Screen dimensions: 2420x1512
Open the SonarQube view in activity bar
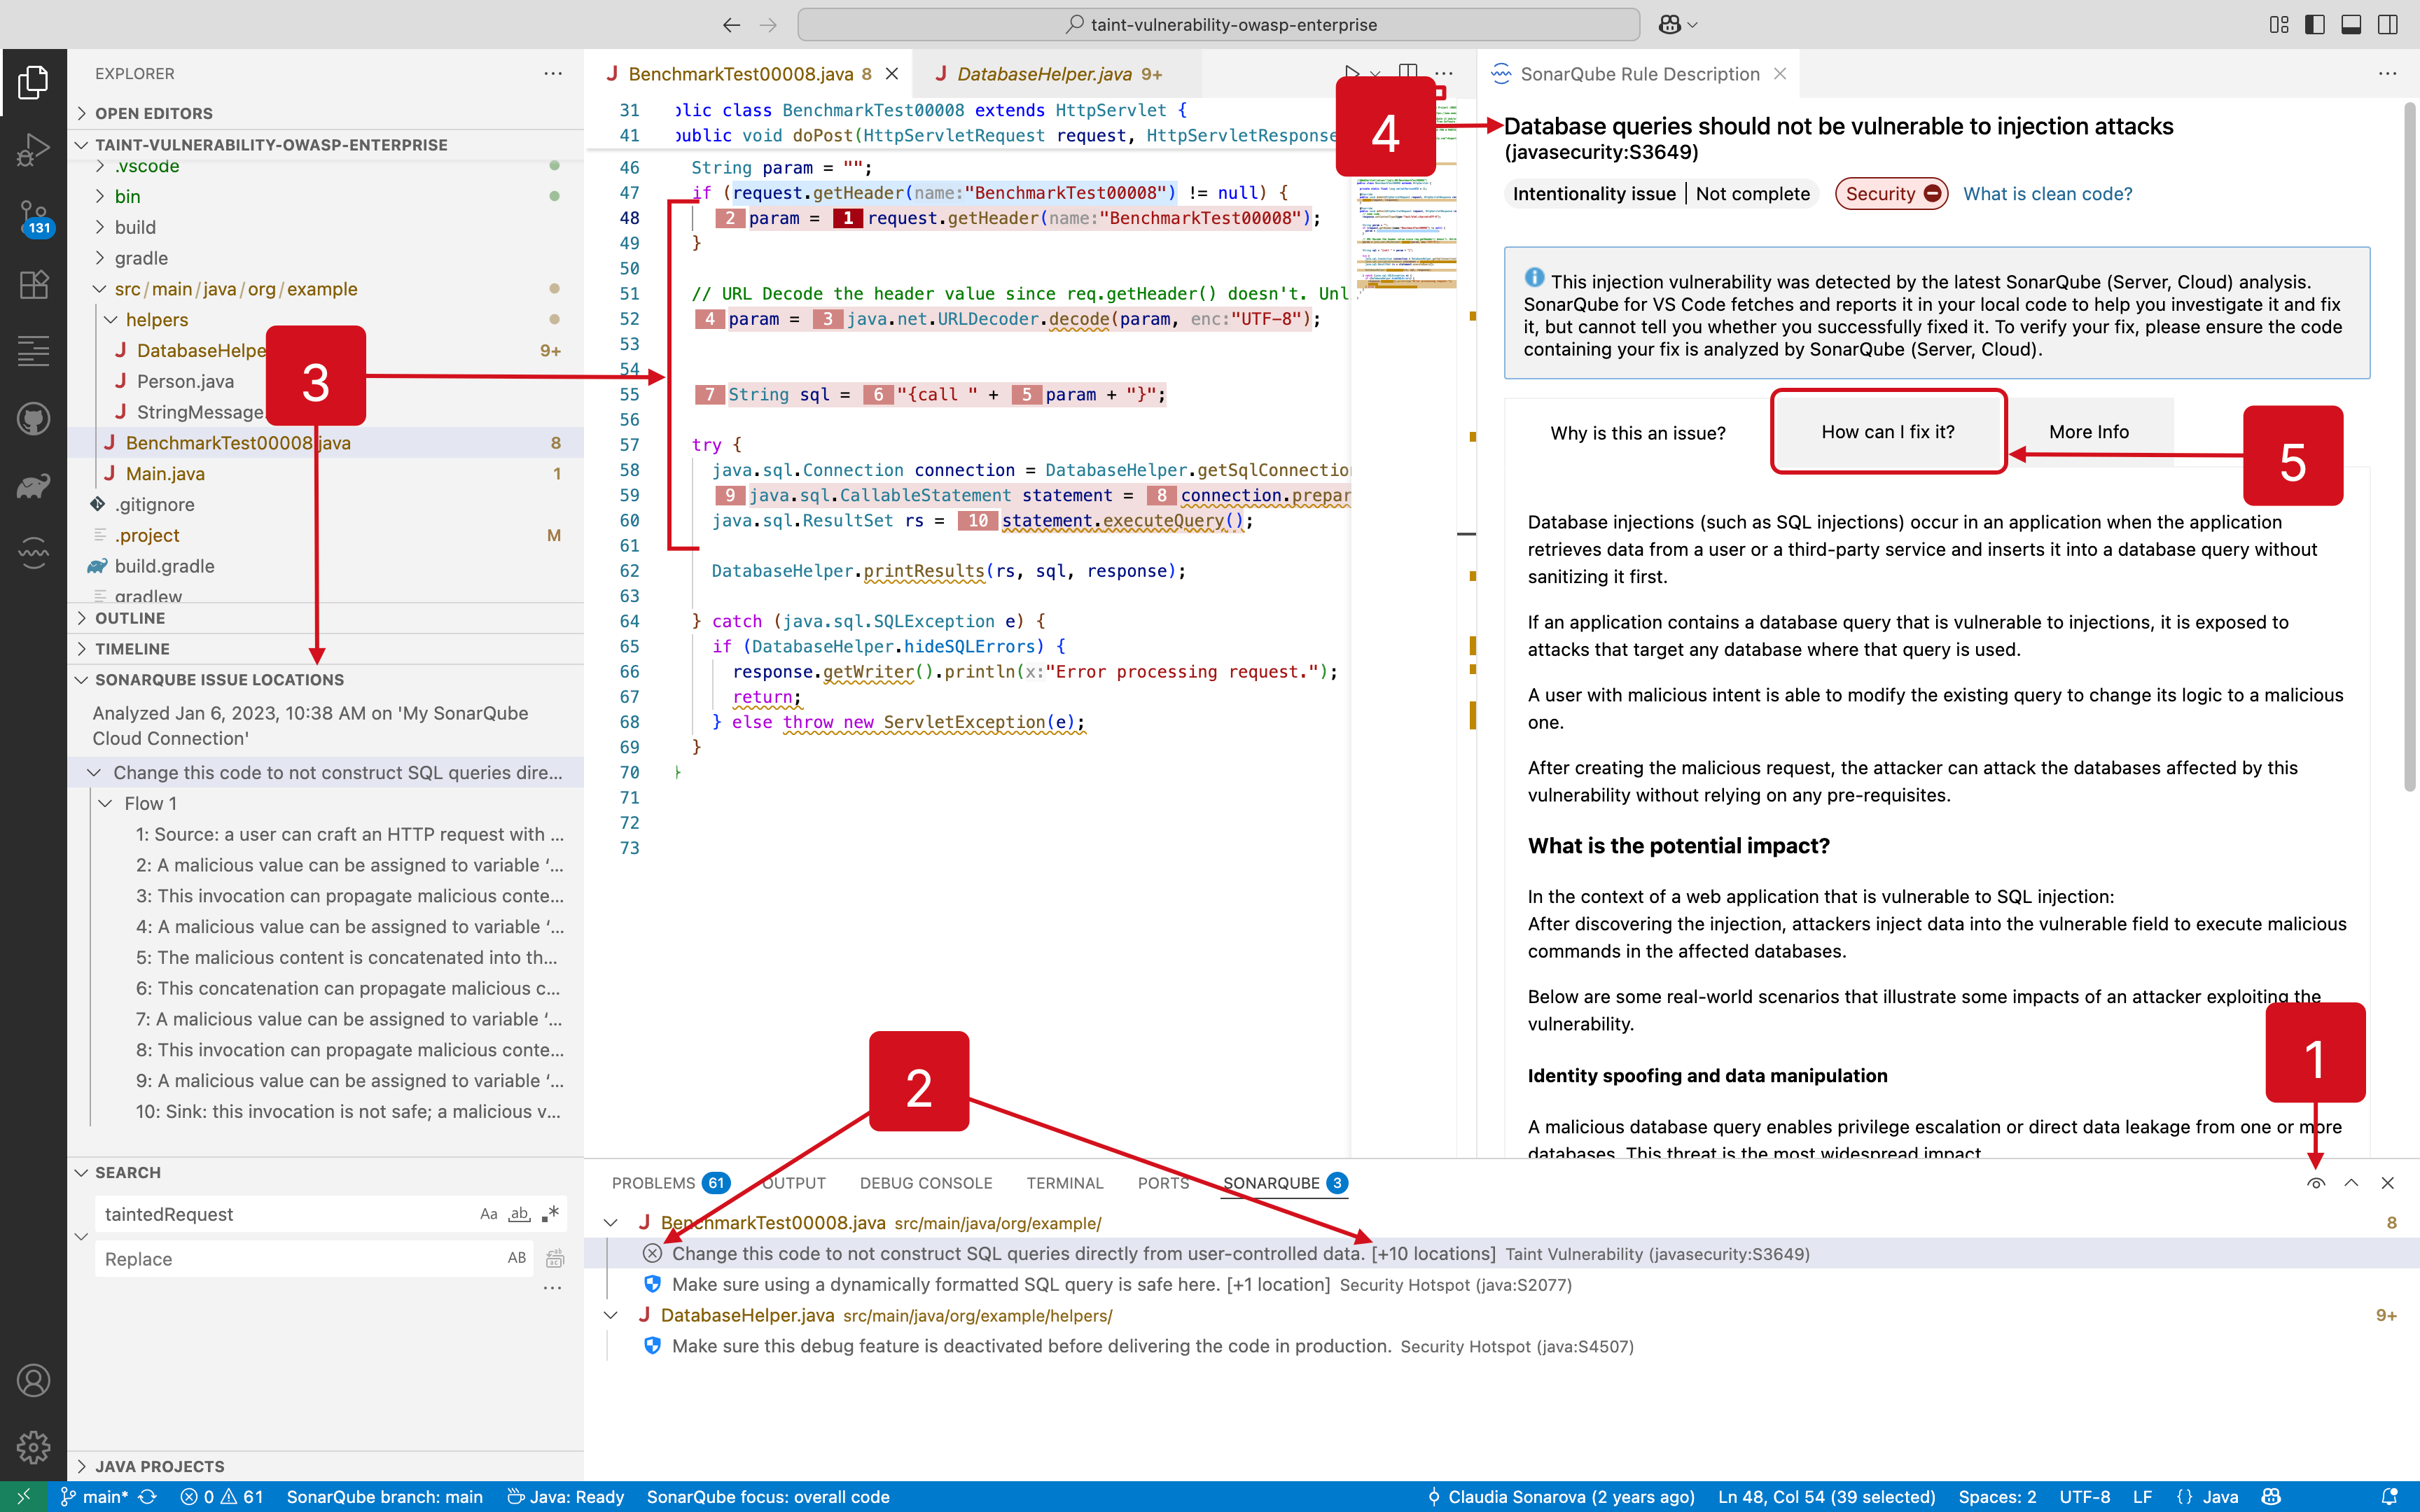click(33, 552)
